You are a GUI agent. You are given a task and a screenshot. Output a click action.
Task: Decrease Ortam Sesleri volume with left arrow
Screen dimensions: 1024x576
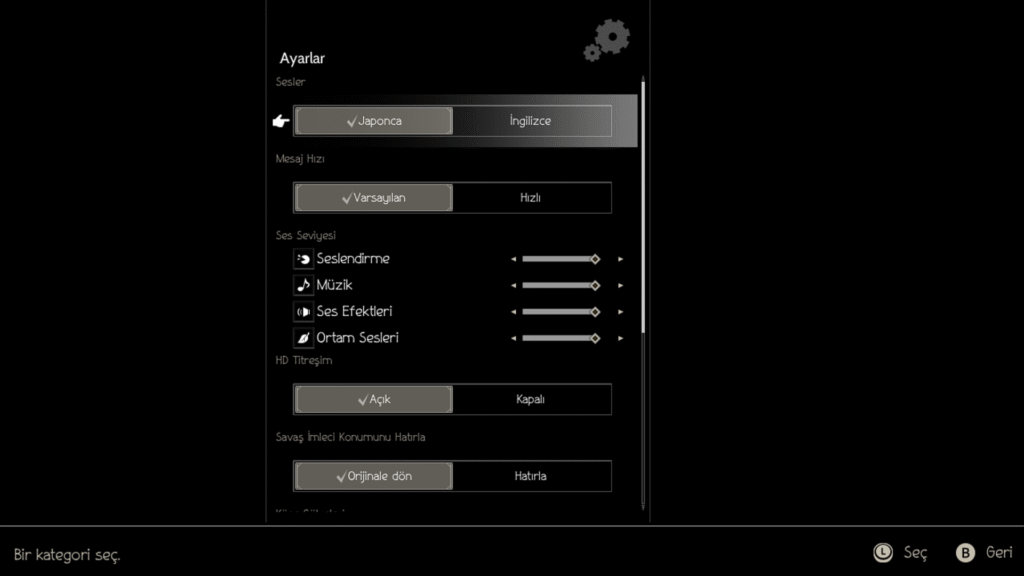pos(514,338)
